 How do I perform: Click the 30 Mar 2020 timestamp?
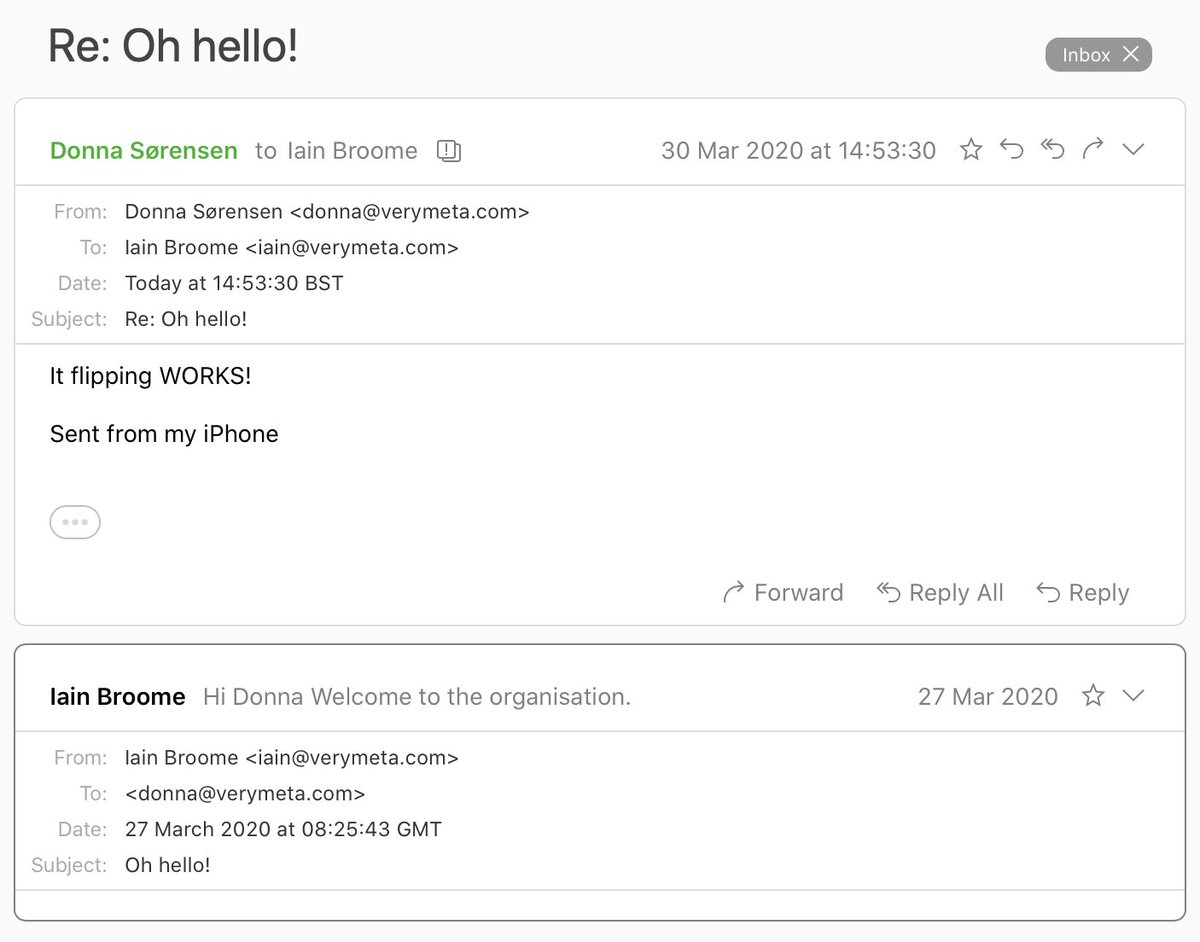pyautogui.click(x=799, y=151)
